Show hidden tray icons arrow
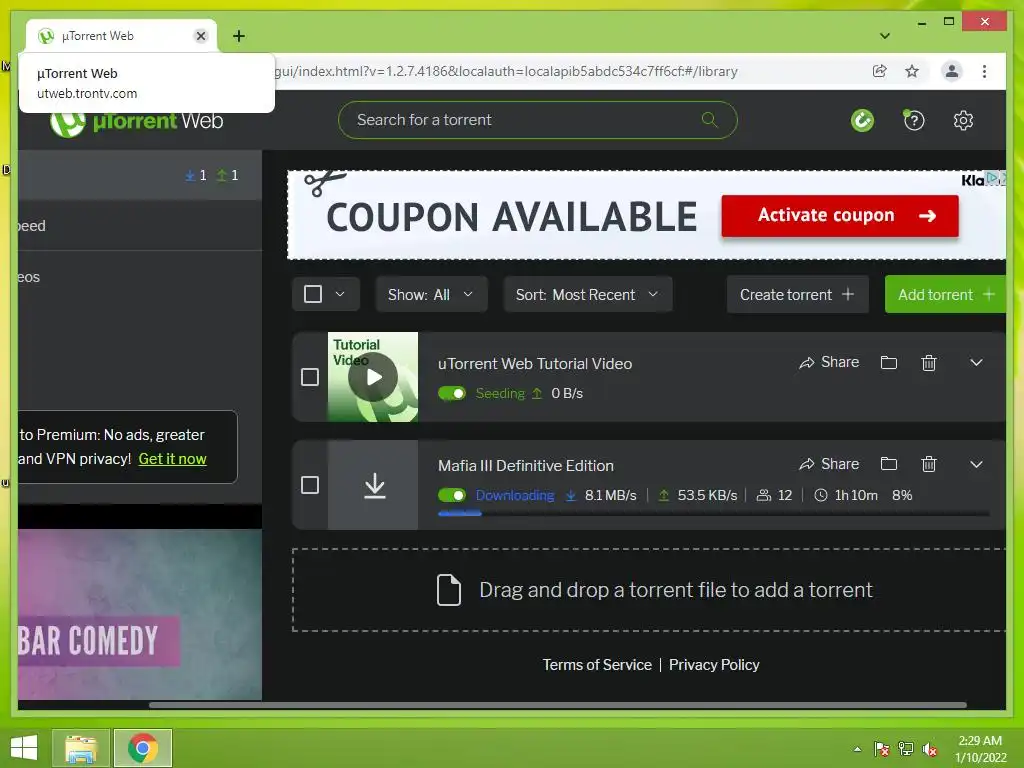 (857, 749)
